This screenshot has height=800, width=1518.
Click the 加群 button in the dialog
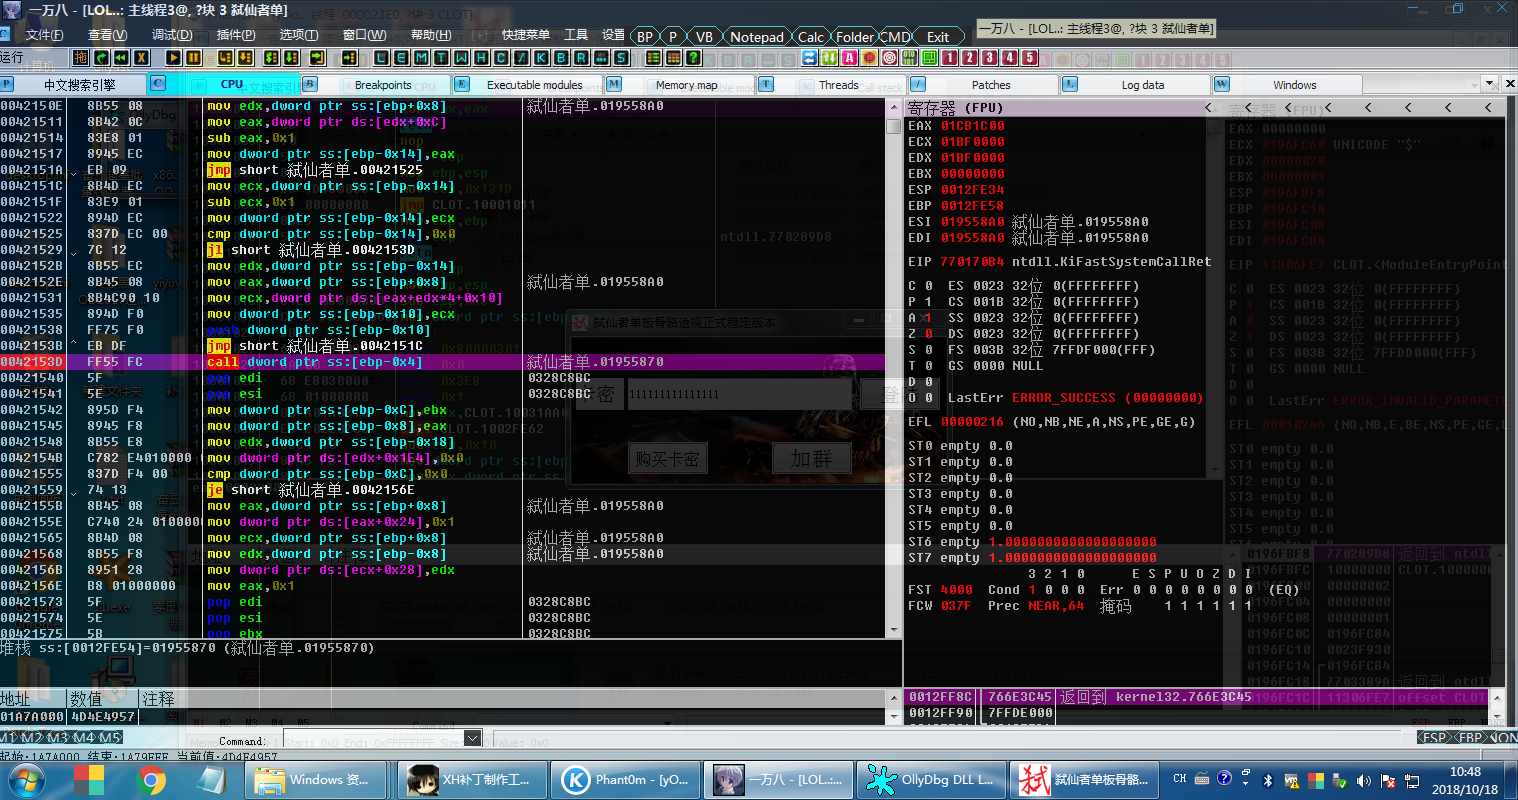pos(811,458)
